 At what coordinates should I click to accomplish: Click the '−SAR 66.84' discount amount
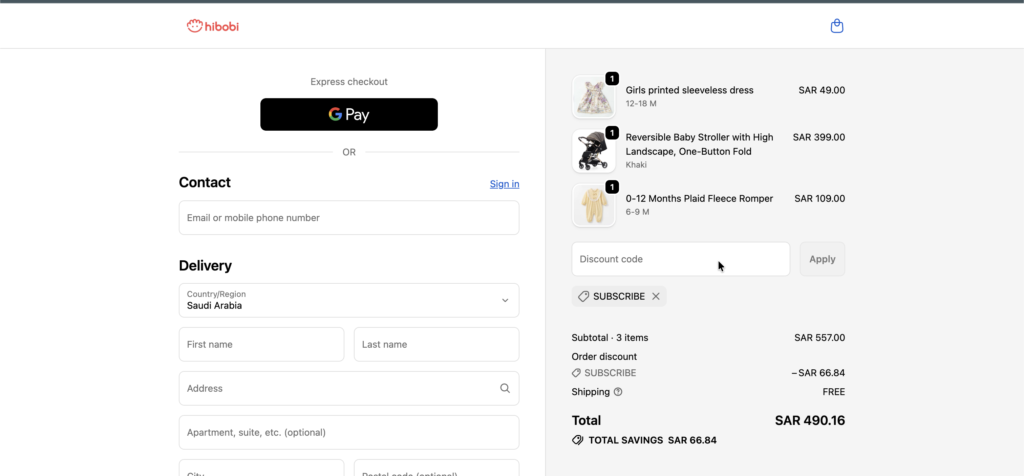click(x=818, y=373)
